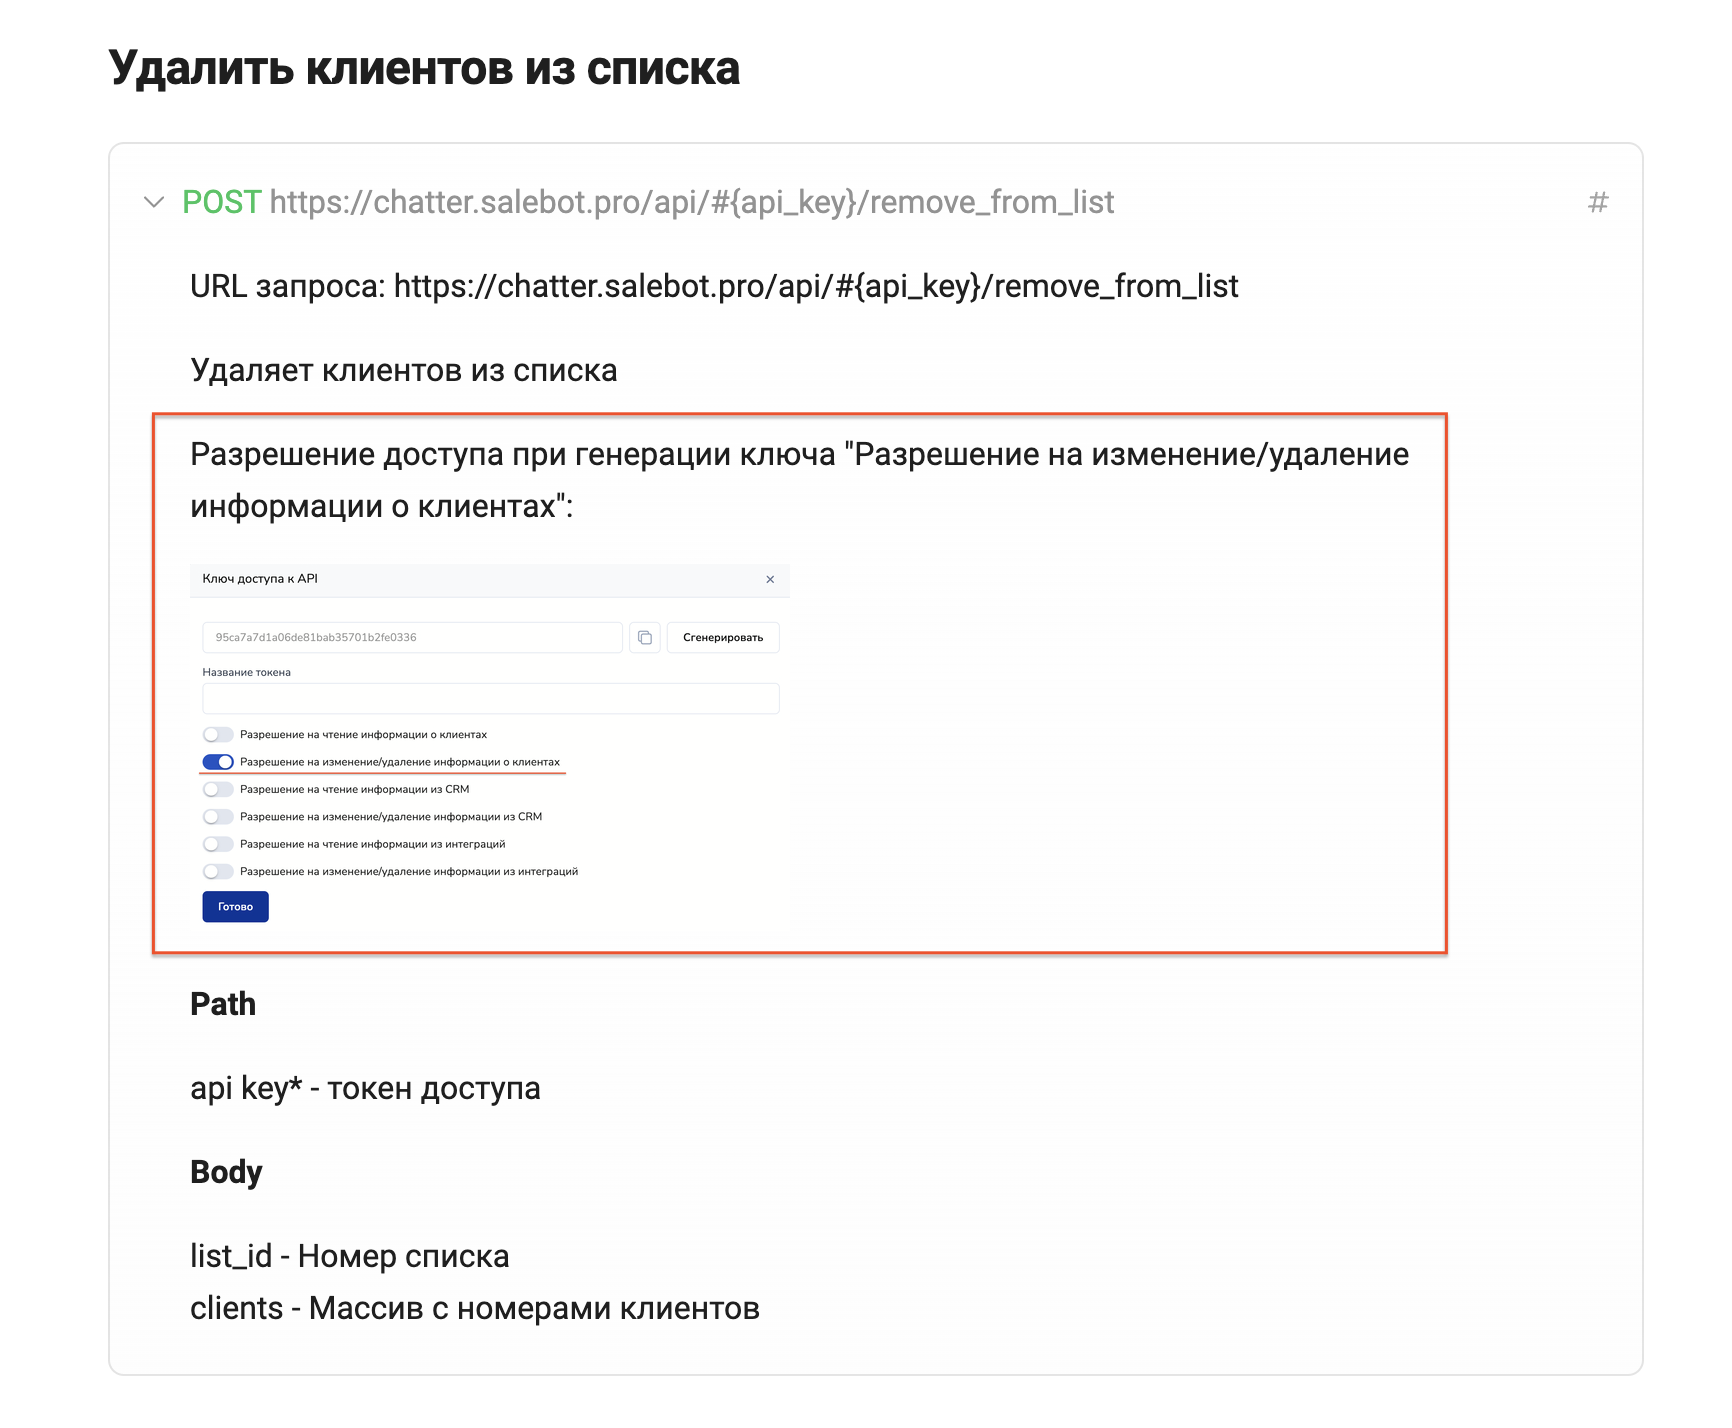Close the Ключ доступа к API dialog
The height and width of the screenshot is (1428, 1732).
[x=770, y=579]
